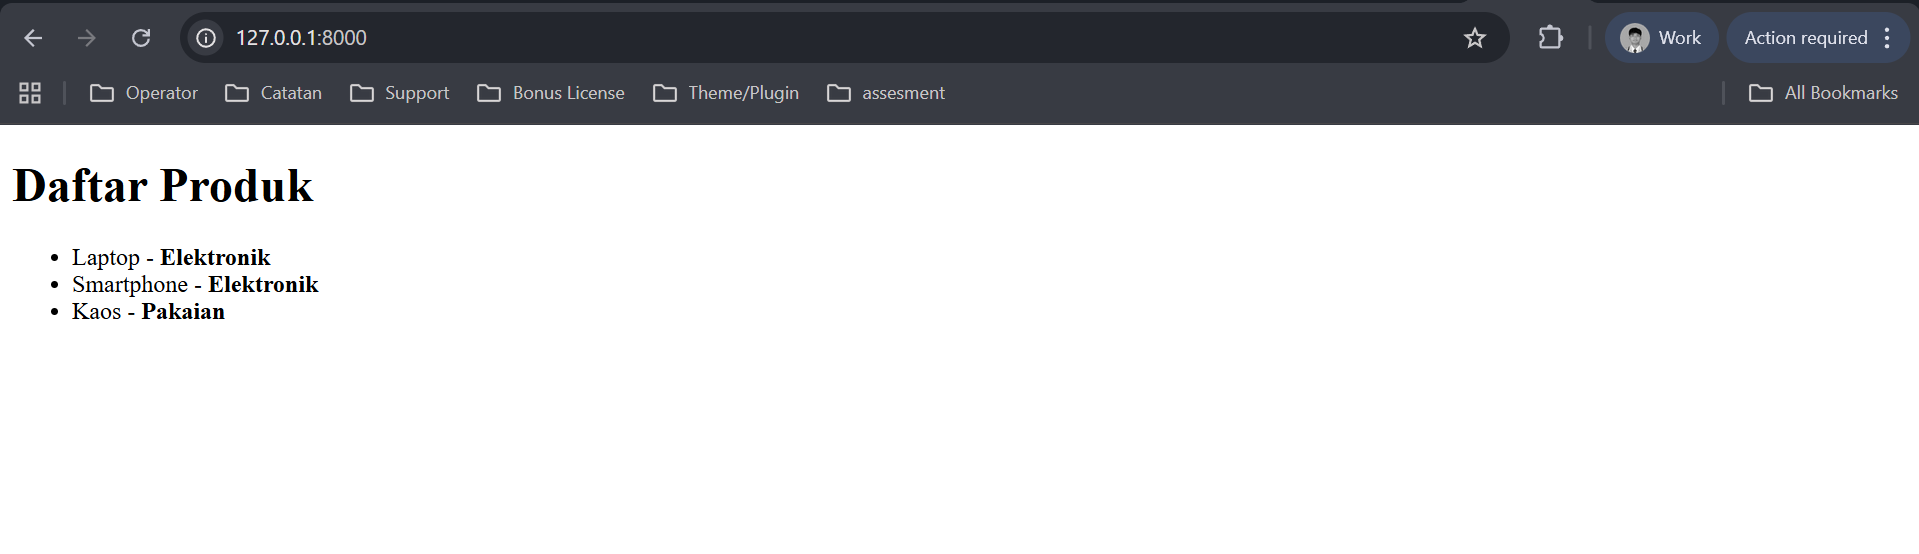Expand the assesment bookmark folder
This screenshot has width=1919, height=554.
pyautogui.click(x=886, y=93)
